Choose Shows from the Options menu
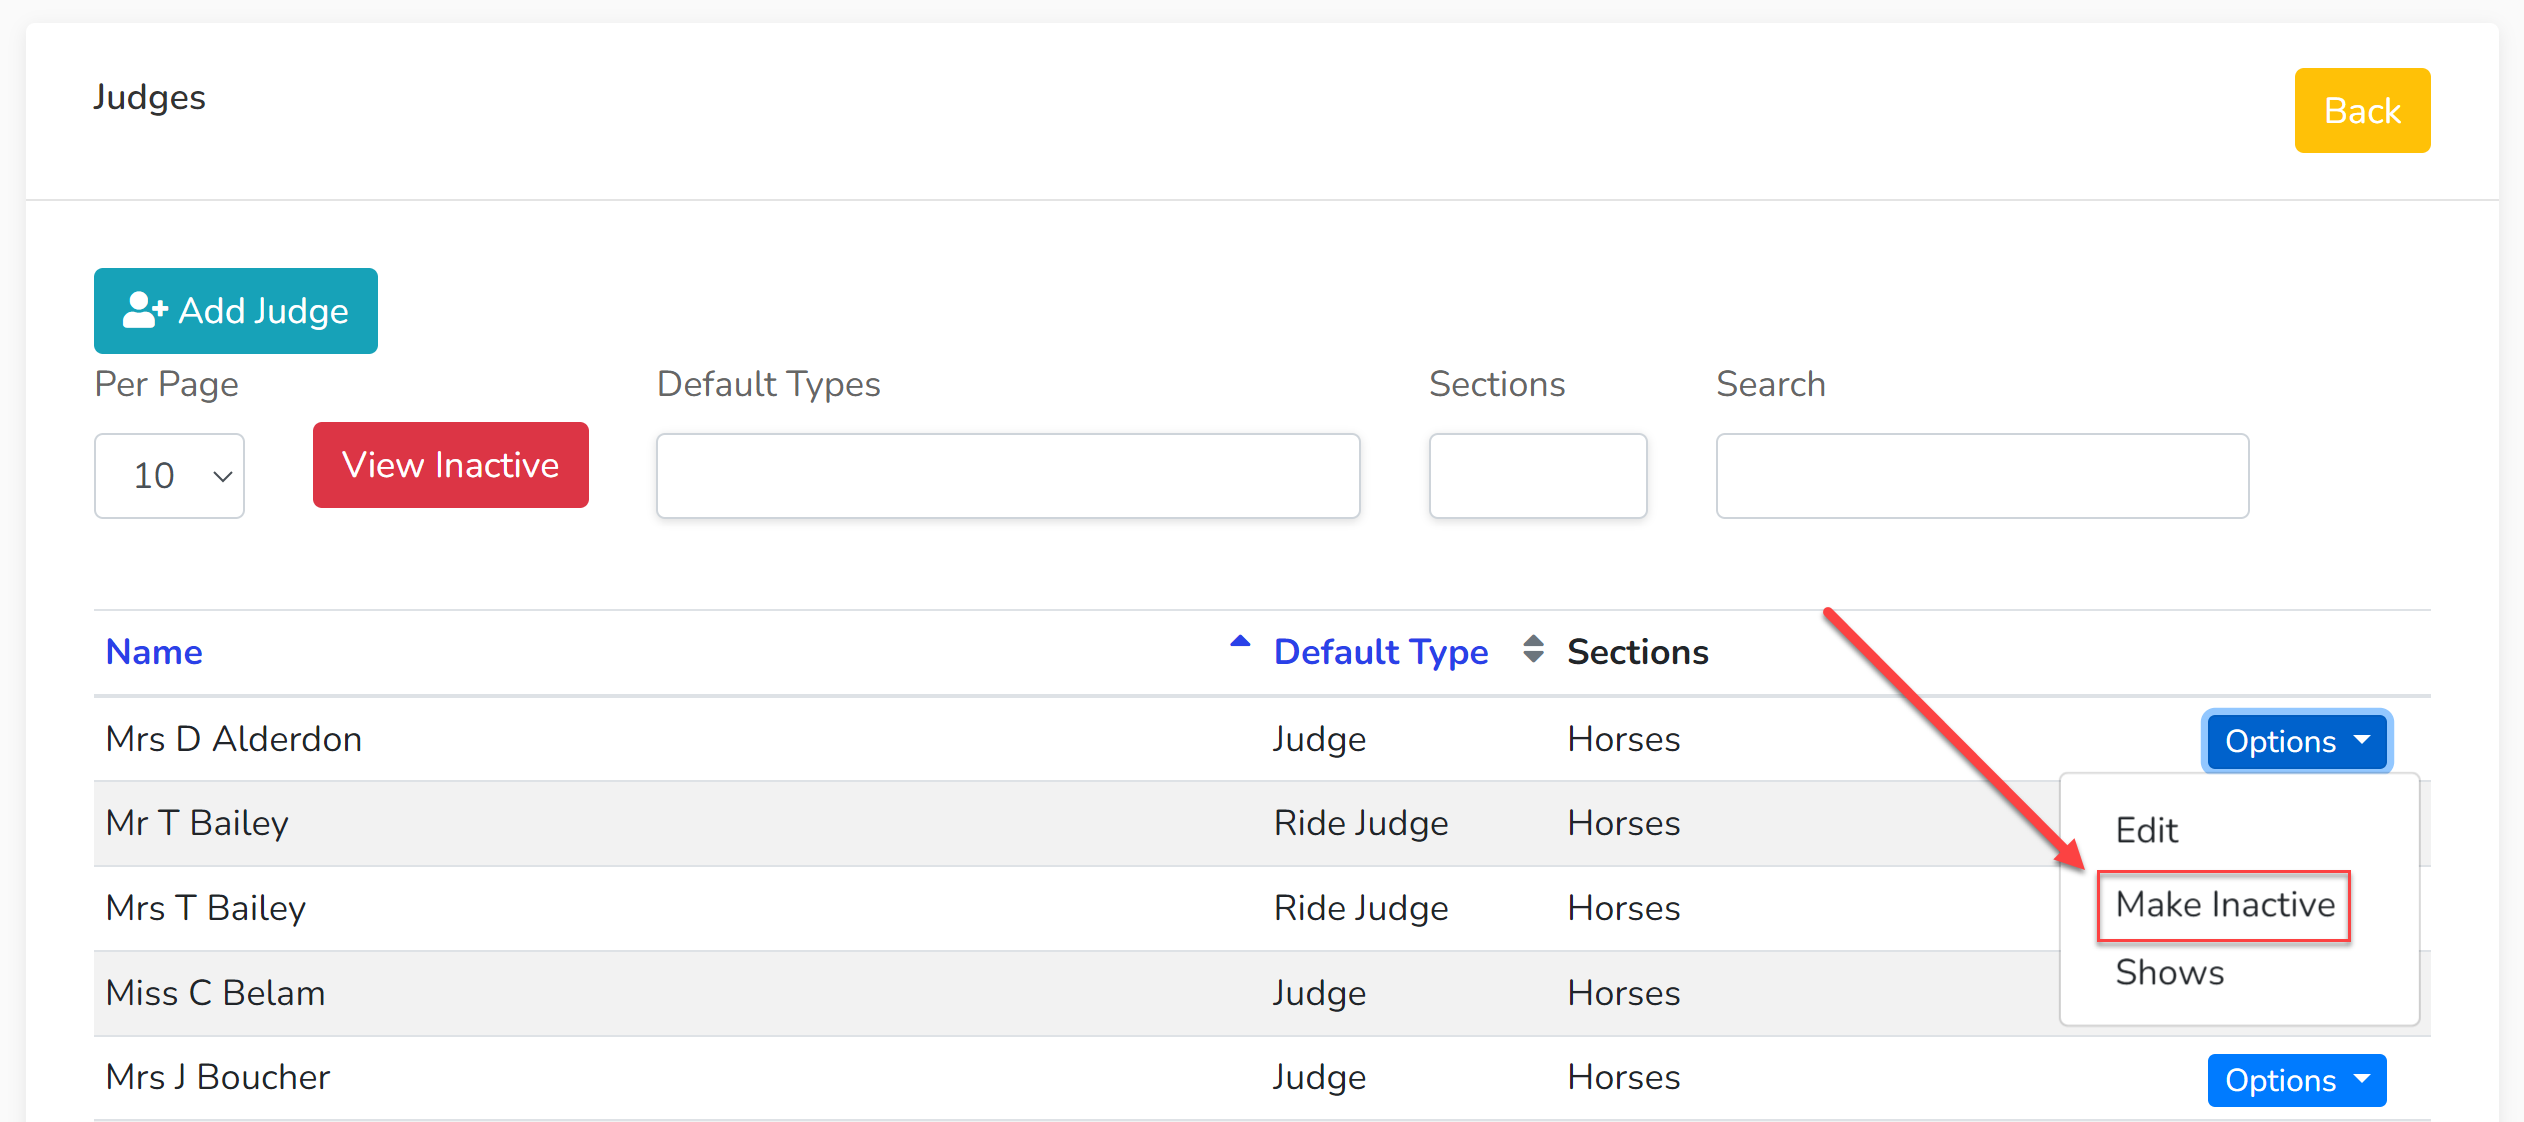 pos(2169,972)
